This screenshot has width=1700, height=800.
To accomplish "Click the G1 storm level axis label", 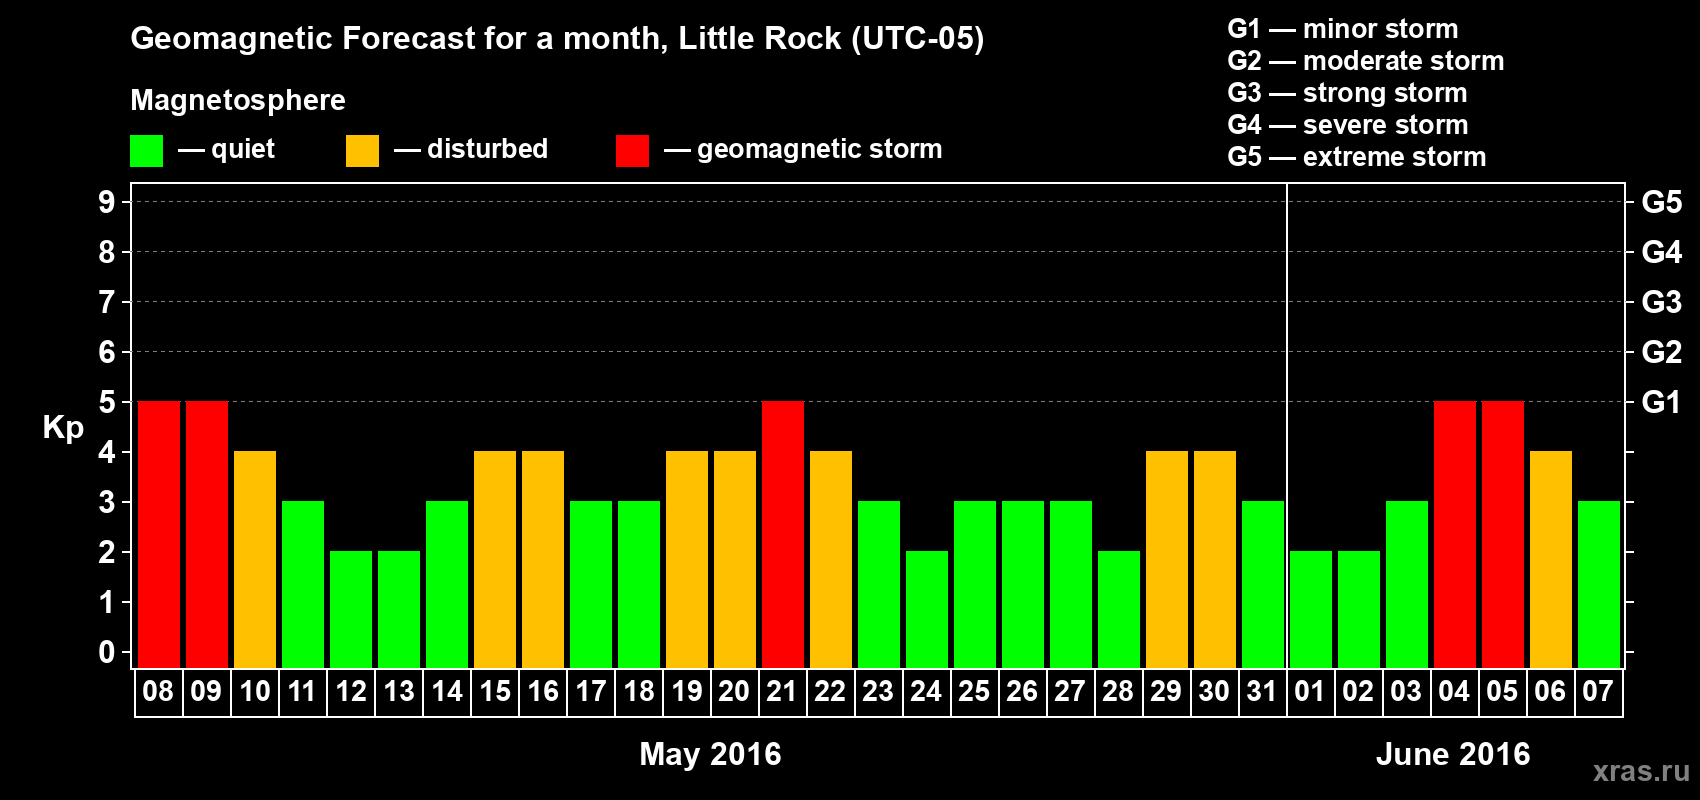I will point(1661,402).
